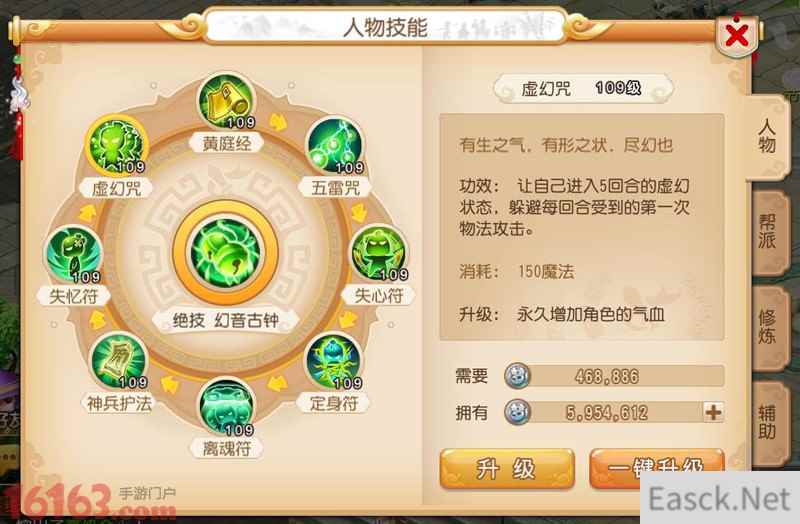Select the 黄庭经 skill icon
The image size is (800, 524).
click(x=226, y=101)
